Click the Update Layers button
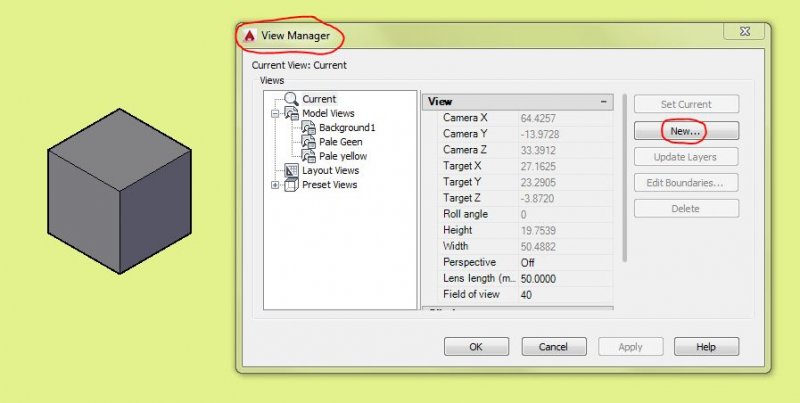Viewport: 800px width, 403px height. [686, 157]
